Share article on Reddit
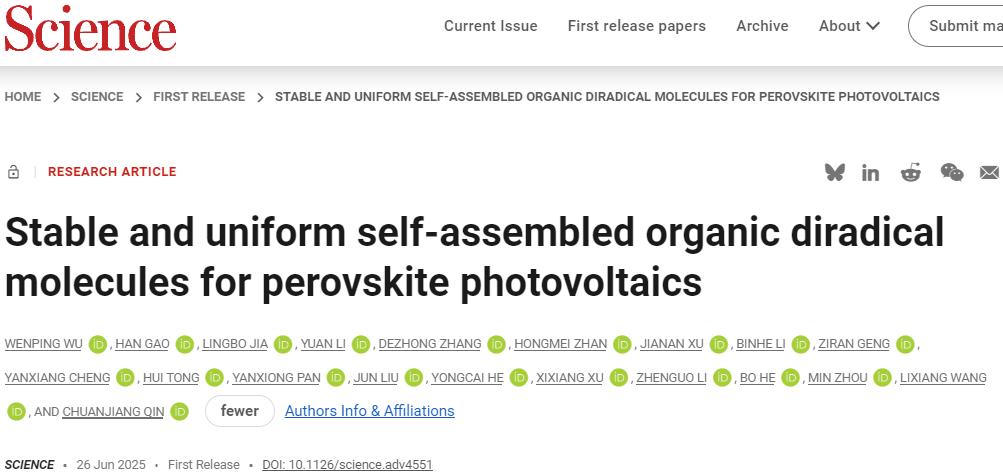Viewport: 1003px width, 475px height. point(911,172)
